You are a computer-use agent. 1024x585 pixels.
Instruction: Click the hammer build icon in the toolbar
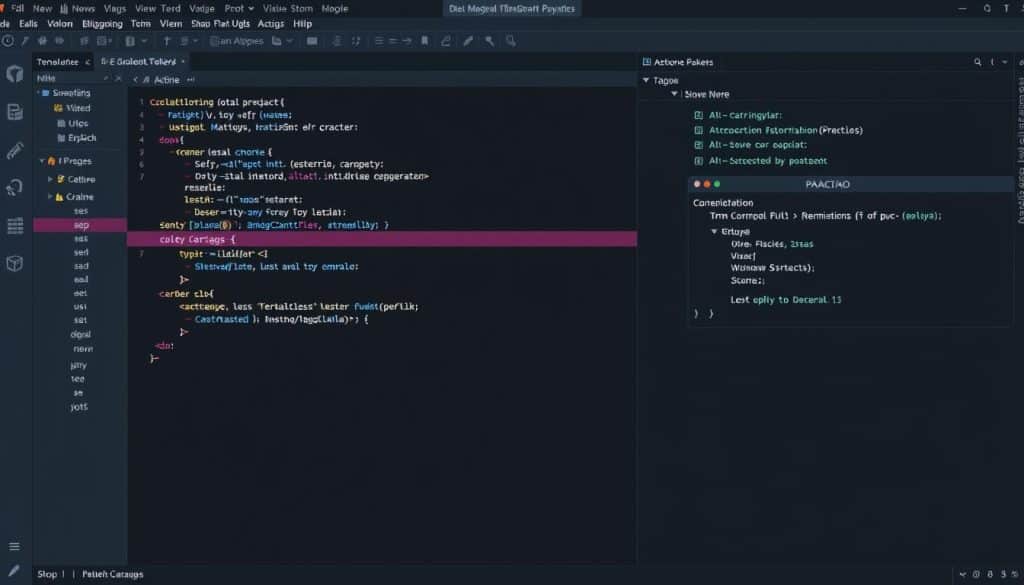point(489,40)
